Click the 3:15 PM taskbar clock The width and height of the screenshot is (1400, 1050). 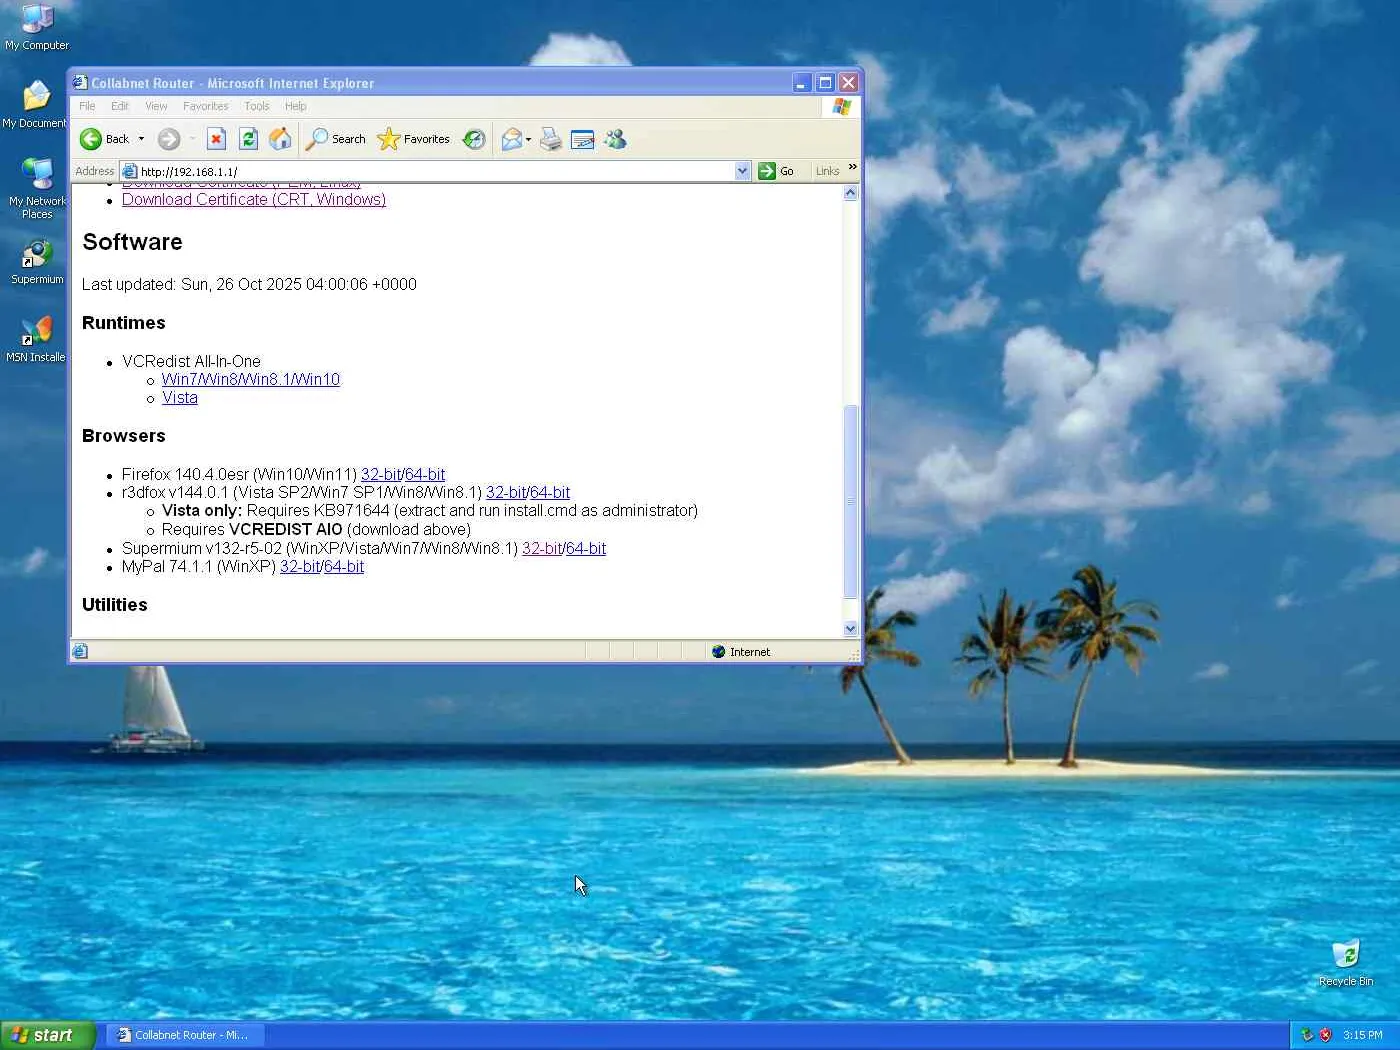(x=1363, y=1035)
